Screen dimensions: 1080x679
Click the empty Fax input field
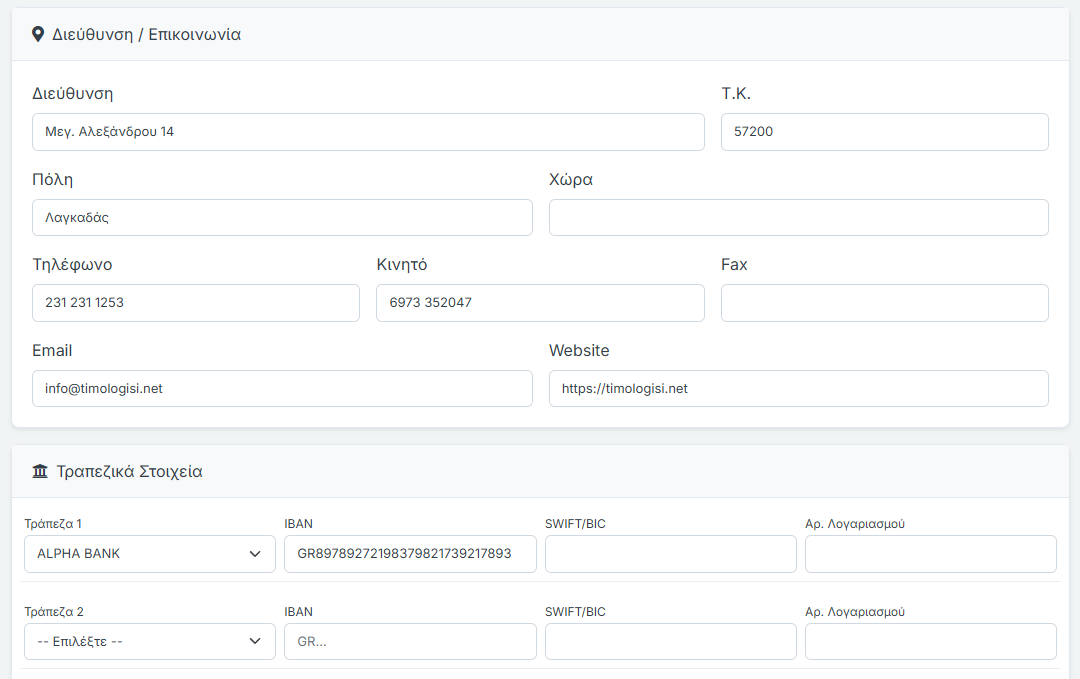tap(884, 303)
